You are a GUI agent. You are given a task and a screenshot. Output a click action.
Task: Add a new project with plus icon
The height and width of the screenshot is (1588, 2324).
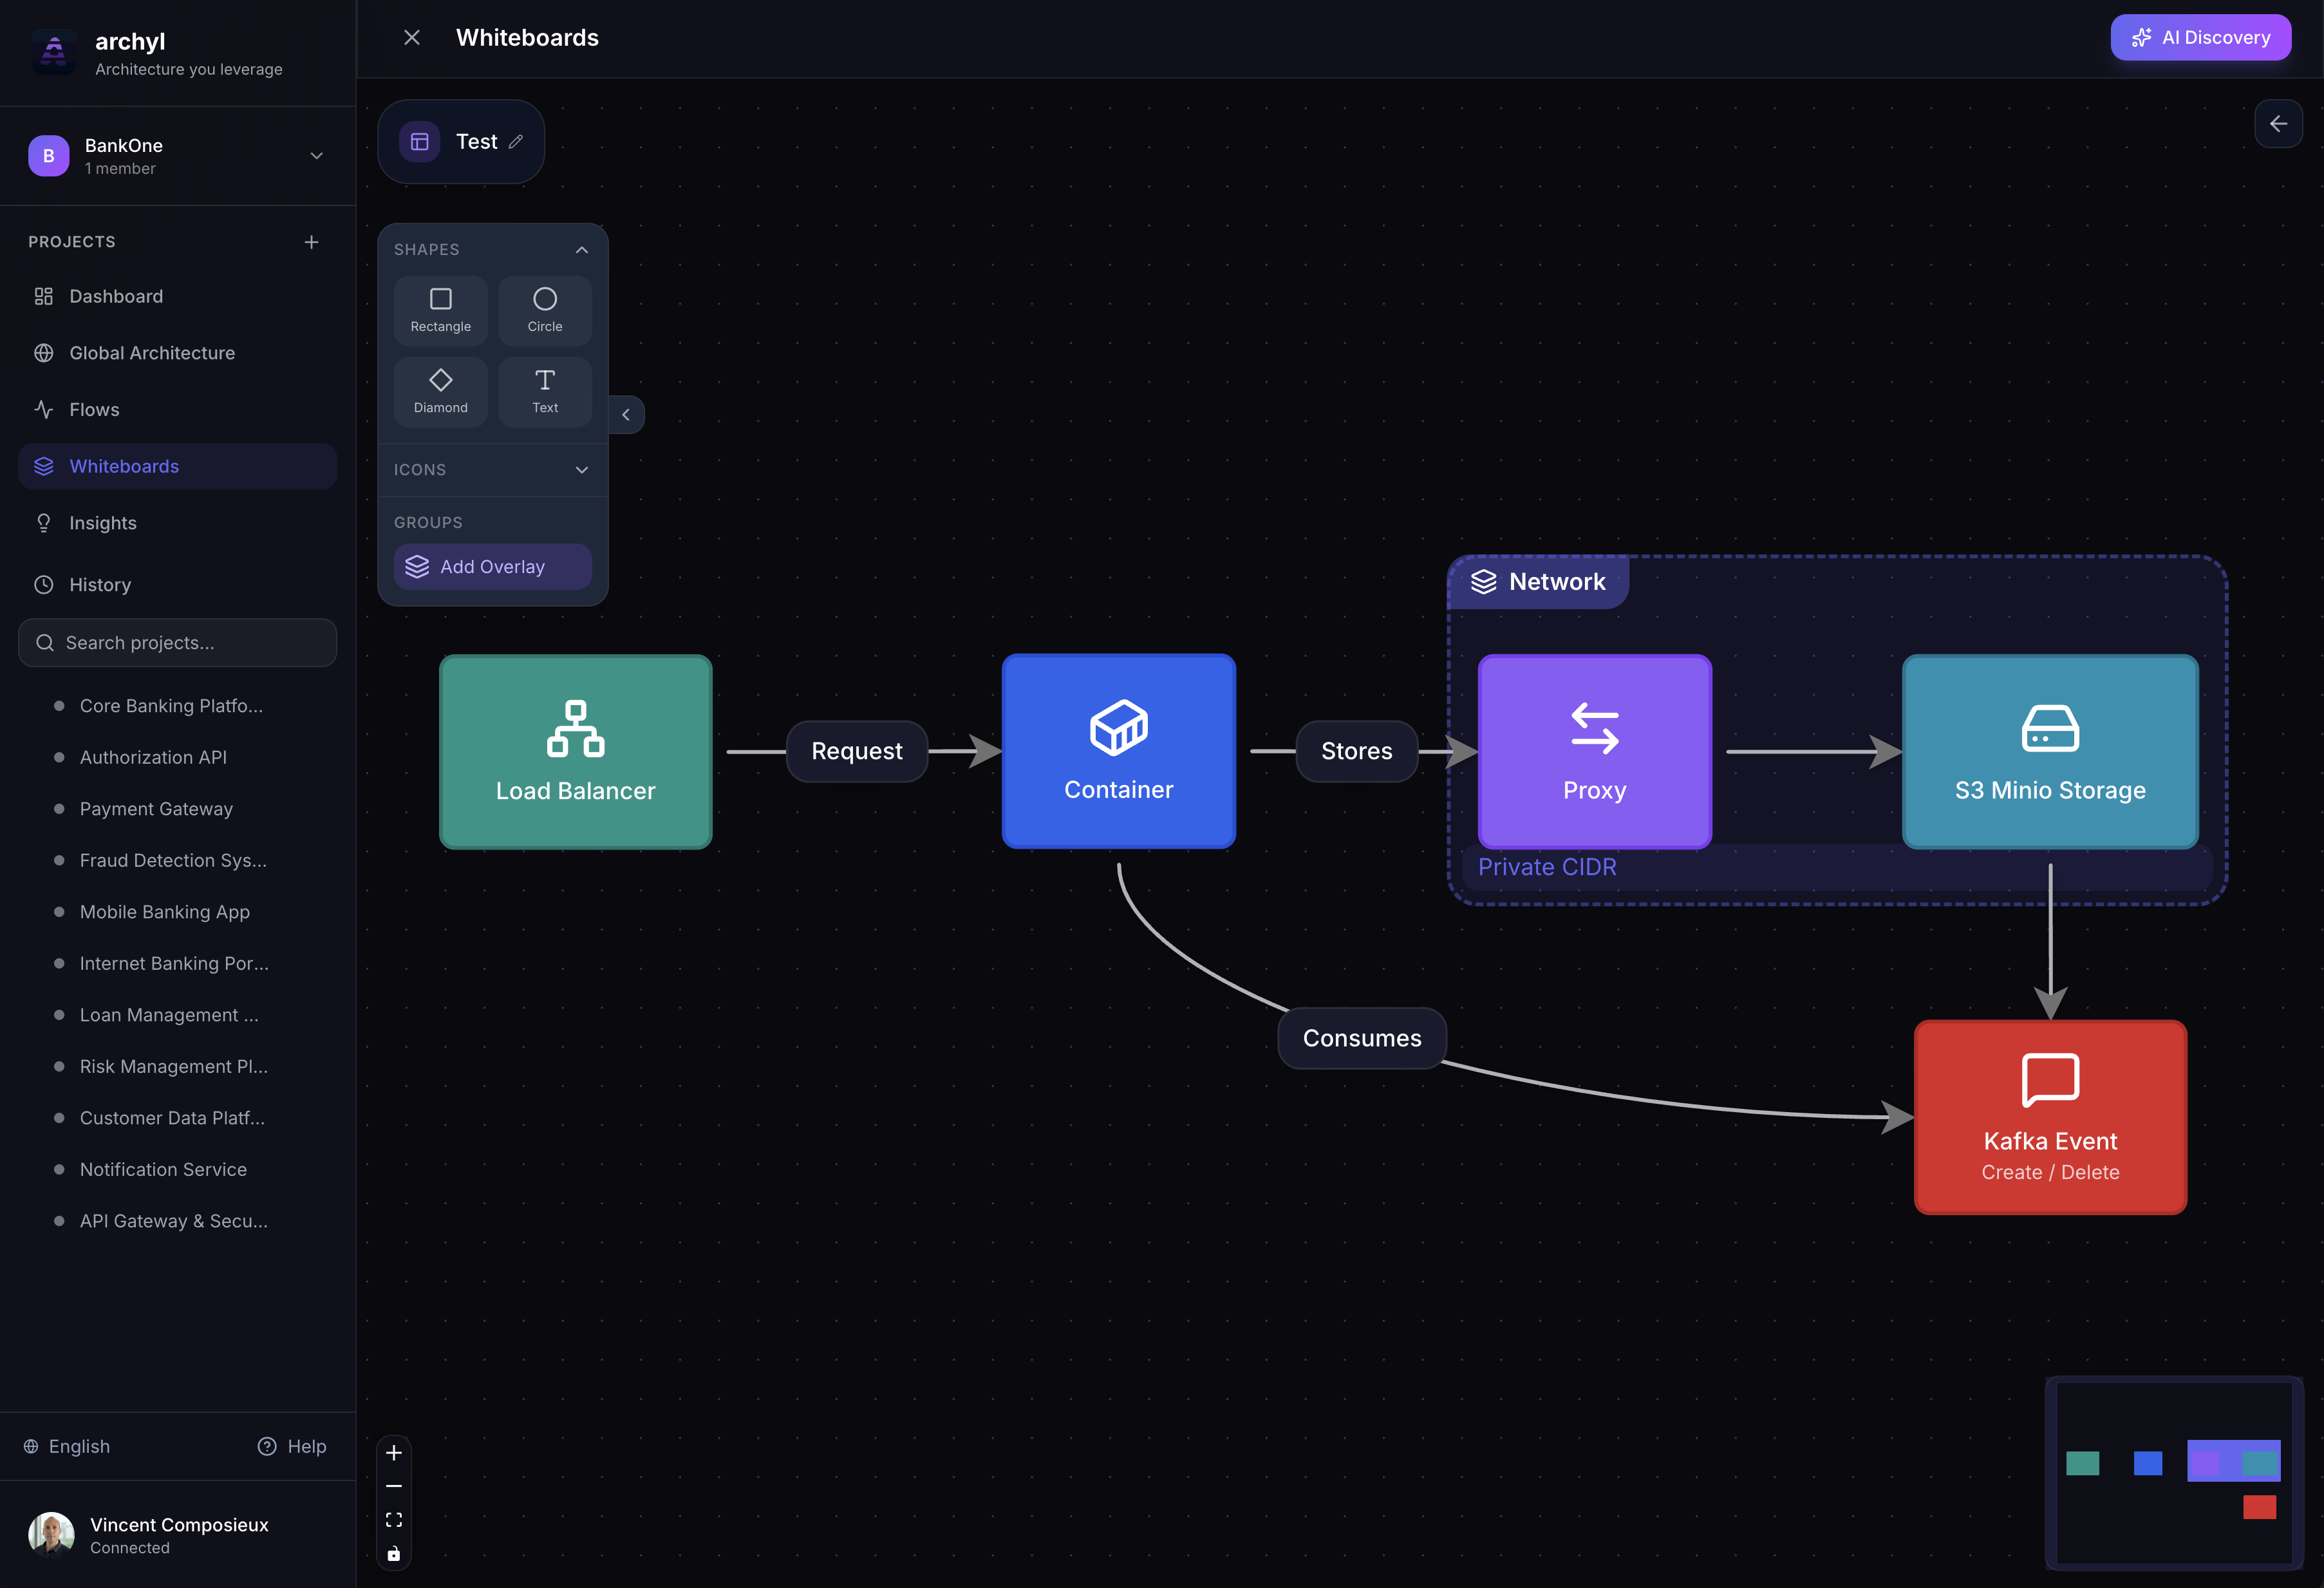click(x=311, y=242)
